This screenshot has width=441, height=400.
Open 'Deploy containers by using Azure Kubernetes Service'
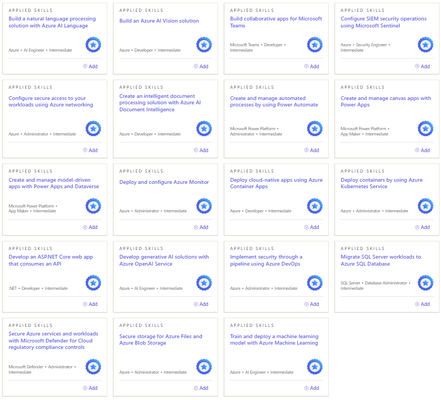381,183
